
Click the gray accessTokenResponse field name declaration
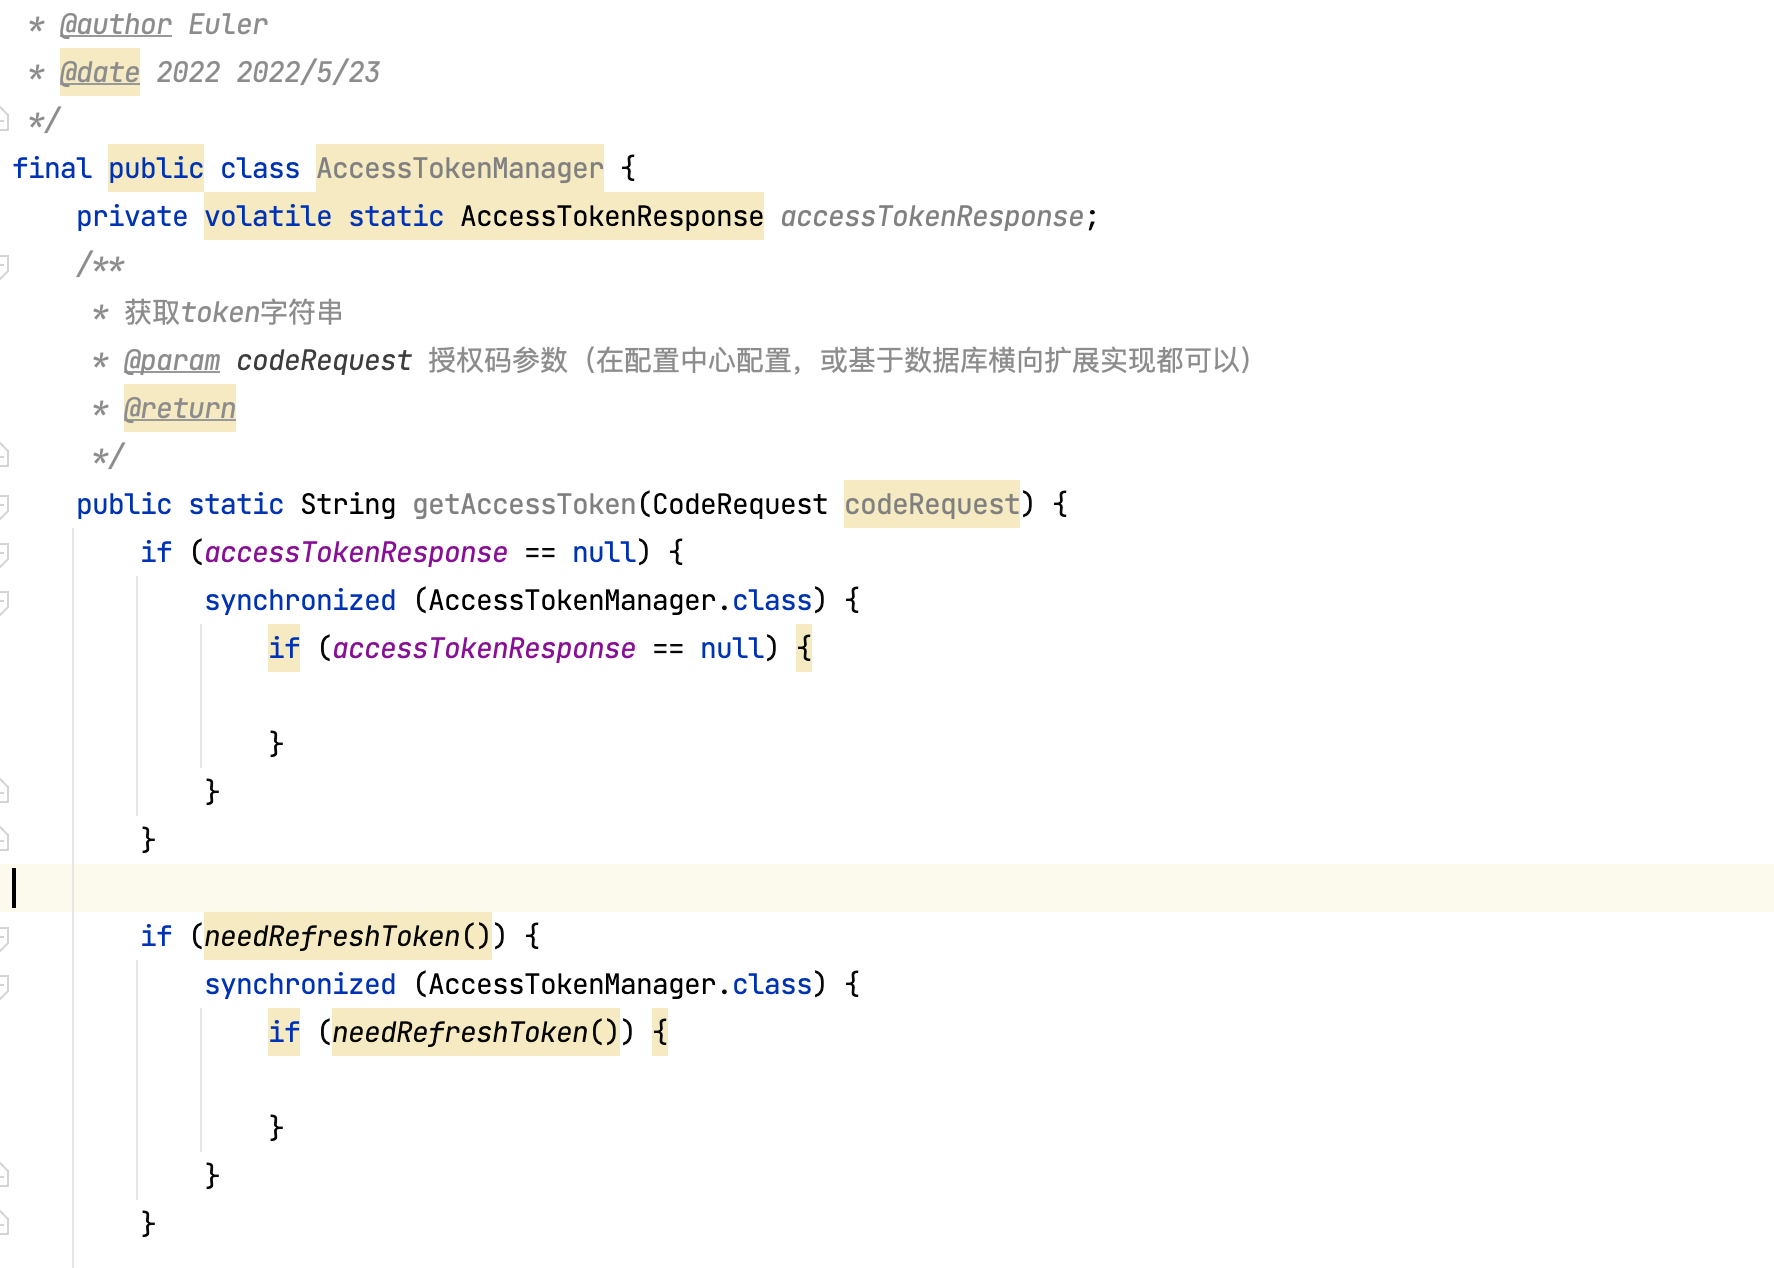pos(932,216)
